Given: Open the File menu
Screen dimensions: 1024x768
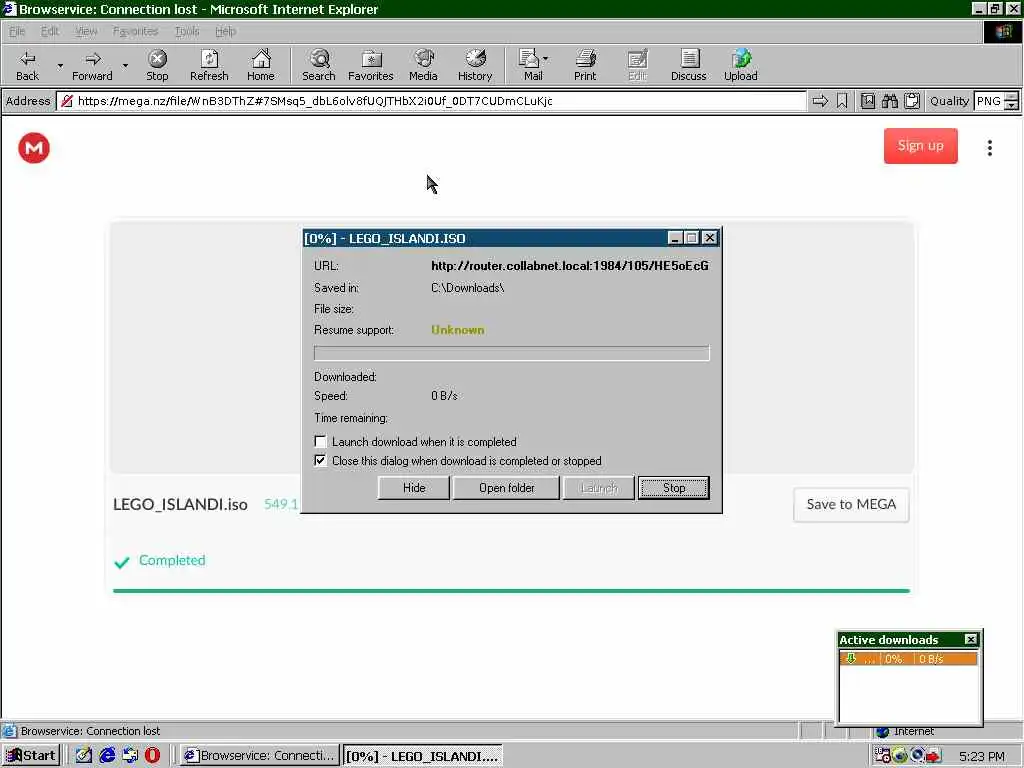Looking at the screenshot, I should point(17,31).
